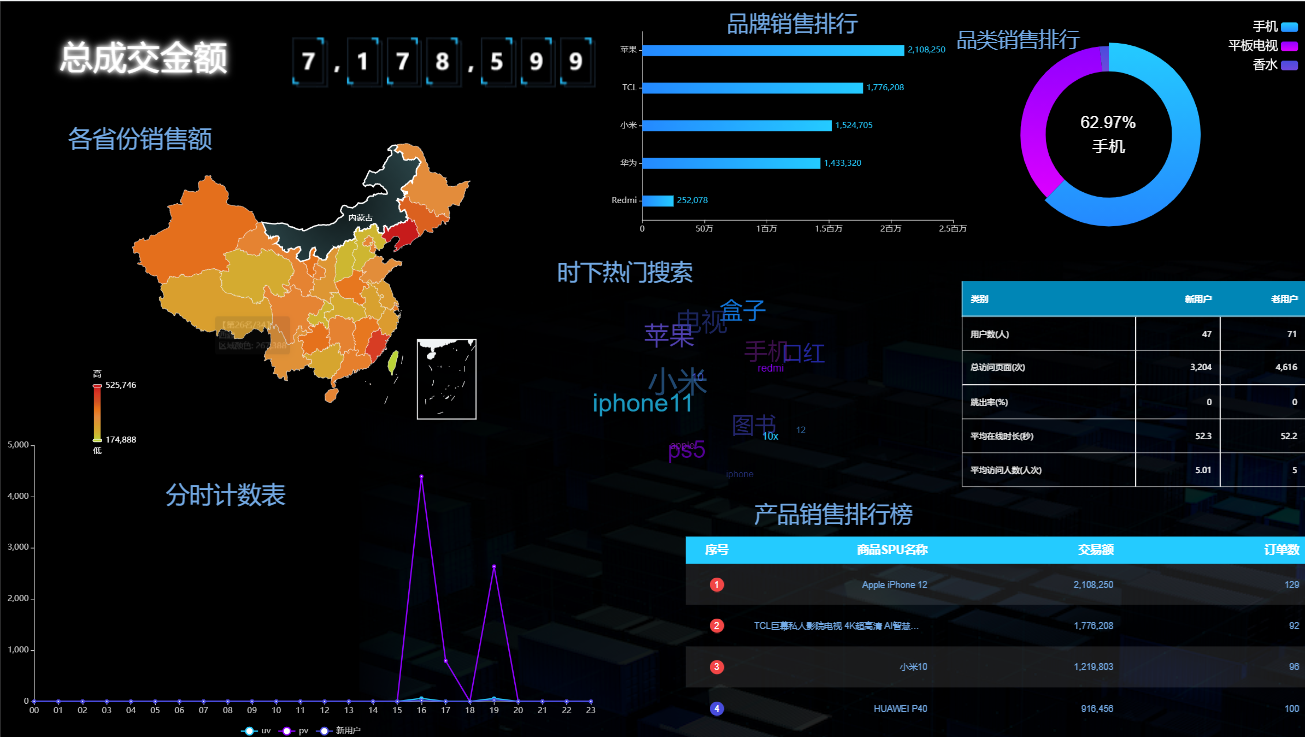Viewport: 1305px width, 737px height.
Task: Click rank badge 1 beside Apple iPhone 12
Action: (x=717, y=584)
